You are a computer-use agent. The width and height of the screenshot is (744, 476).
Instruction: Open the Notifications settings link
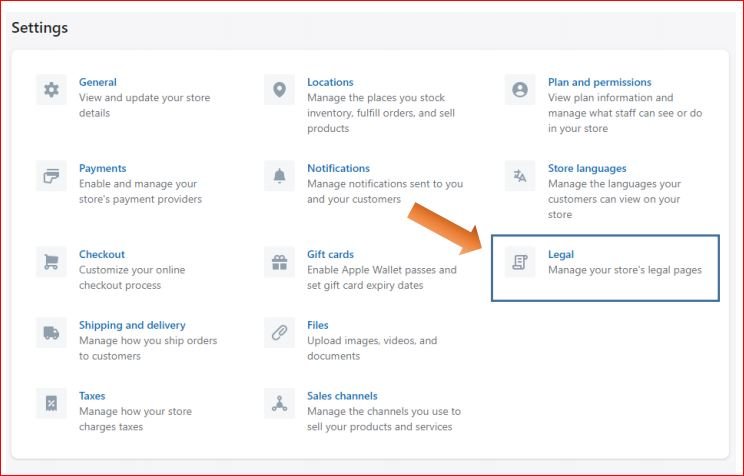(338, 168)
